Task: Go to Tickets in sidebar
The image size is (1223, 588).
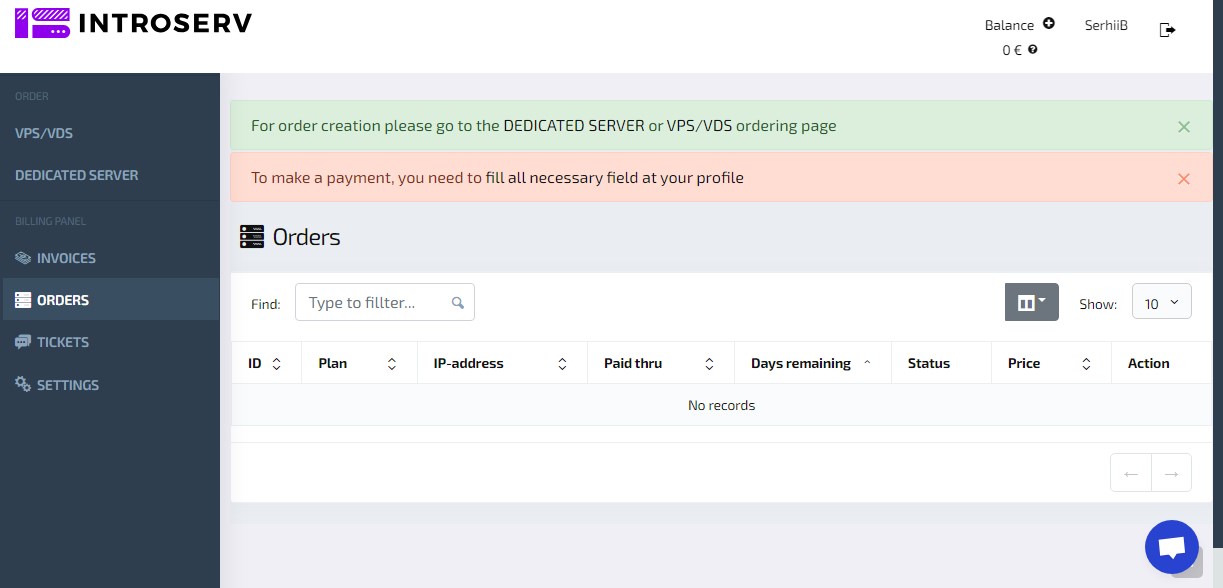Action: [63, 342]
